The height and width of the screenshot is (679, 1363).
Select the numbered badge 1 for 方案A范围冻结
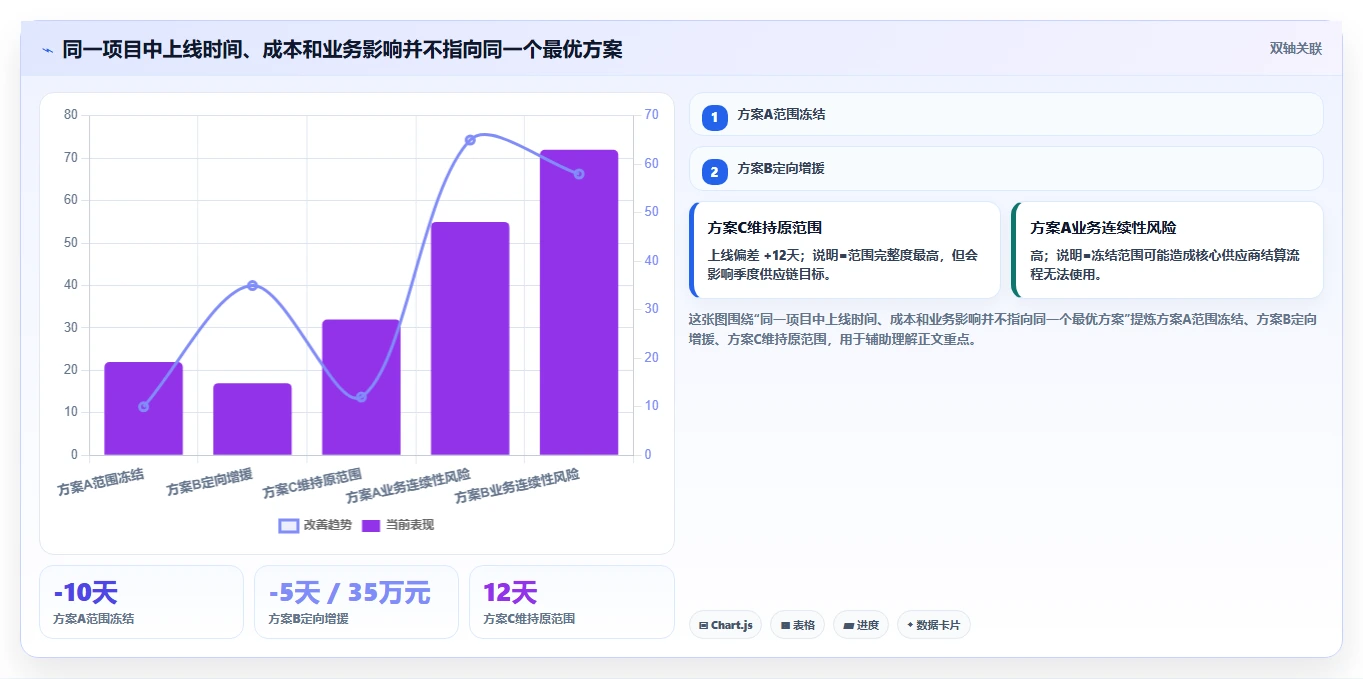[714, 118]
